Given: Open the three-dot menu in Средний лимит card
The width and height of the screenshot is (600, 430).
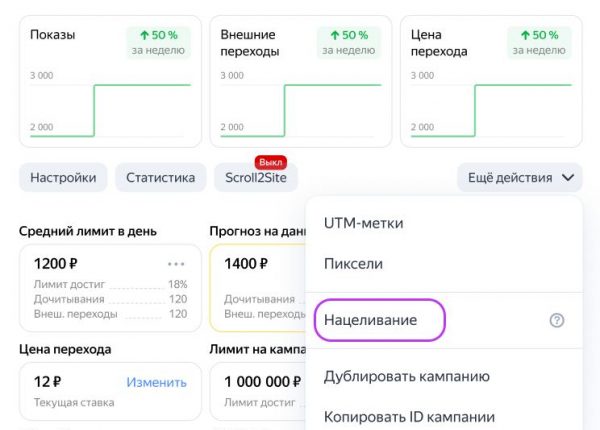Looking at the screenshot, I should coord(177,264).
